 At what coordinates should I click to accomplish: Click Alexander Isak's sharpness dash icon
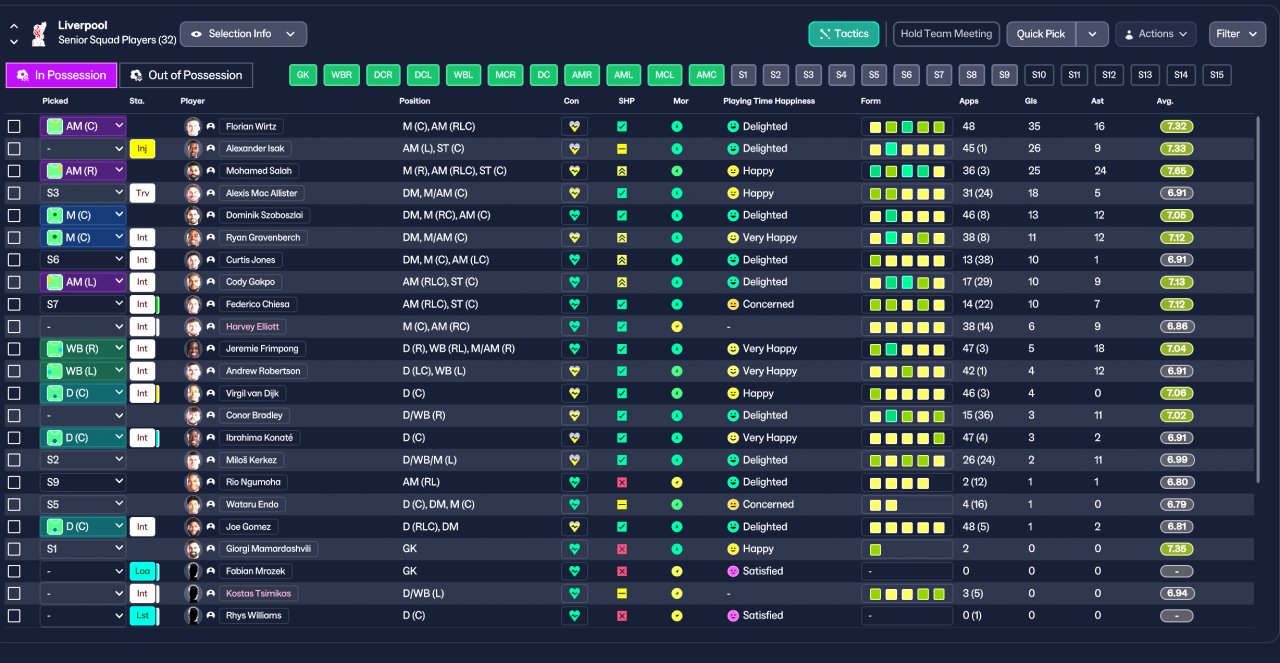tap(622, 149)
